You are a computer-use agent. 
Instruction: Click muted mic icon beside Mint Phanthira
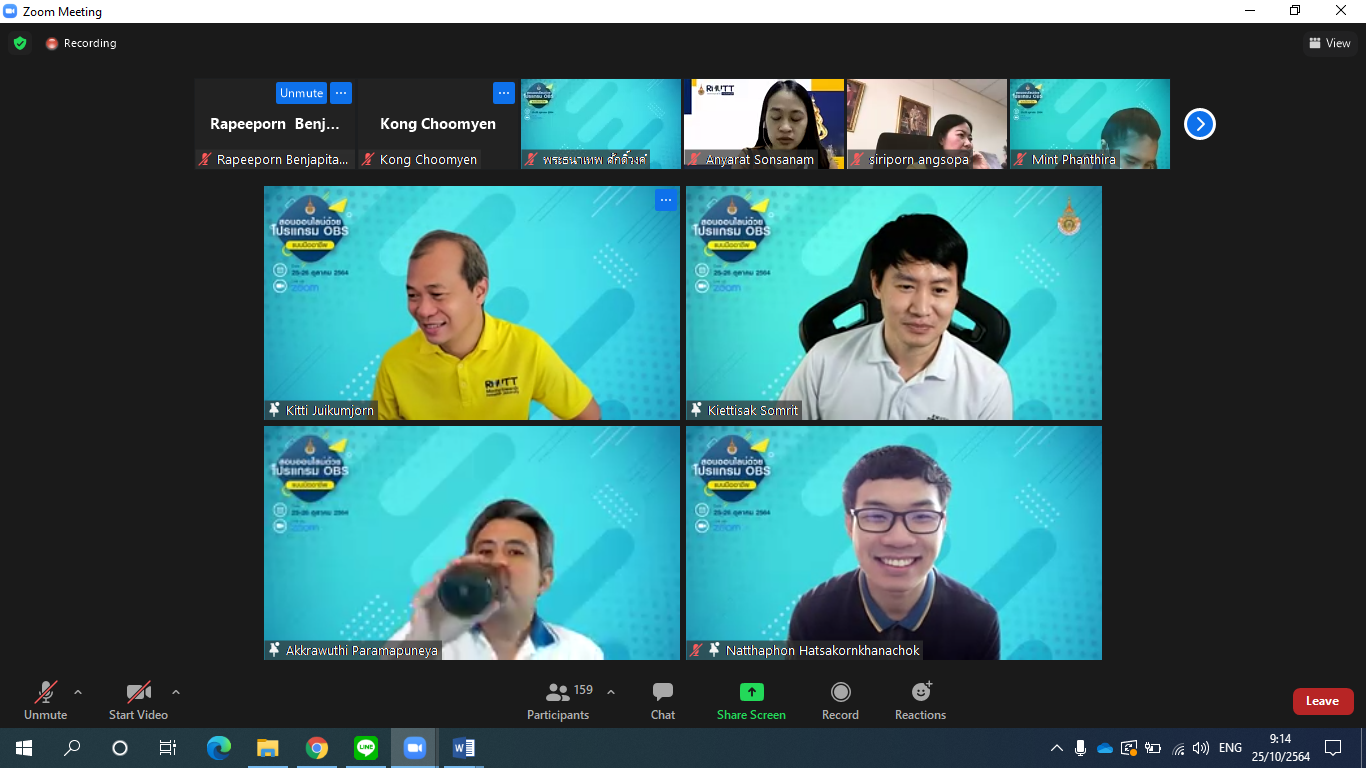pos(1020,160)
